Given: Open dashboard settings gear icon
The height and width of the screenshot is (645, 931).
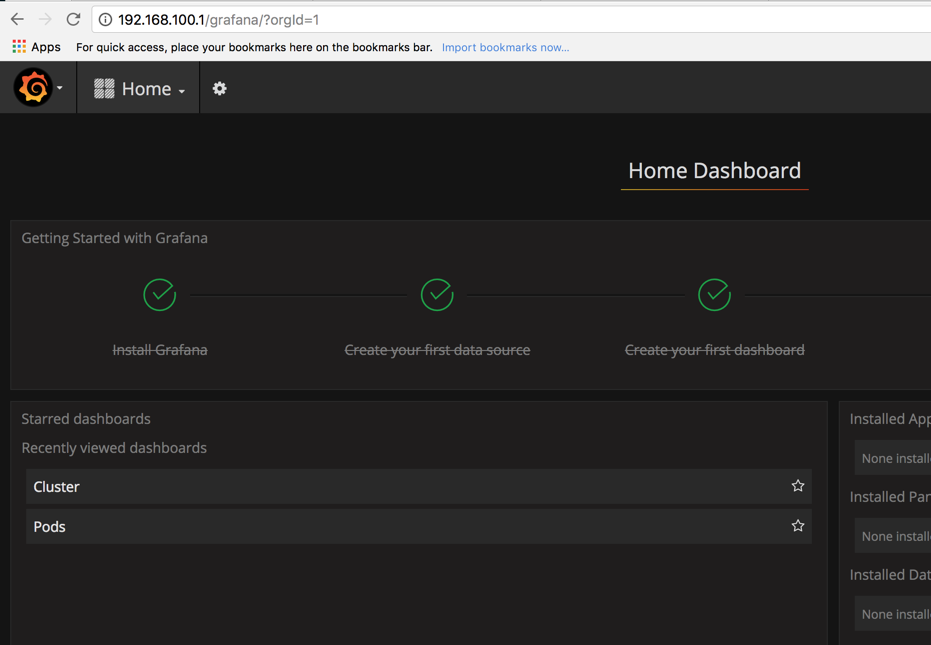Looking at the screenshot, I should coord(220,88).
